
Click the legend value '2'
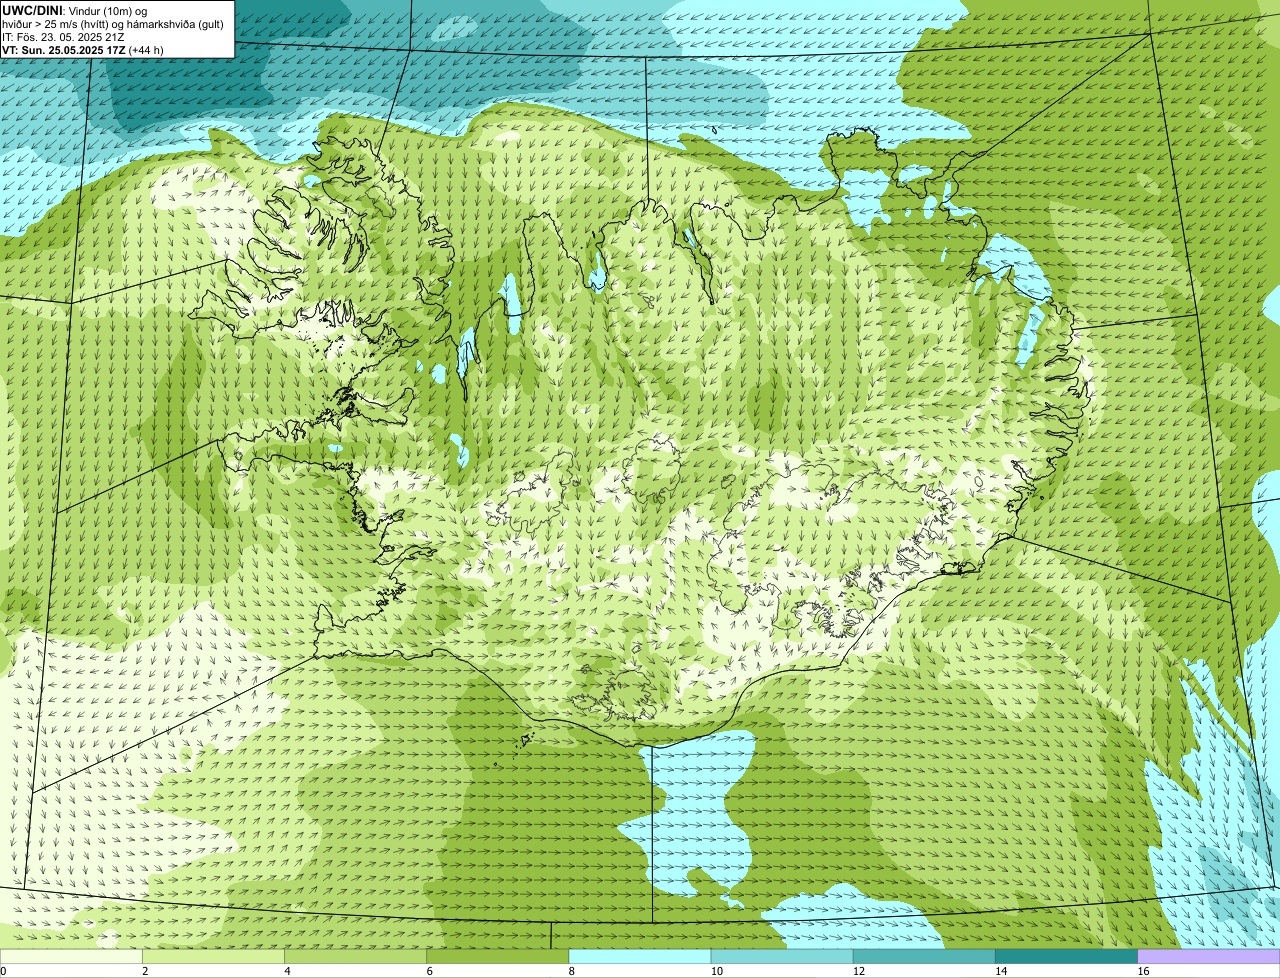[146, 971]
